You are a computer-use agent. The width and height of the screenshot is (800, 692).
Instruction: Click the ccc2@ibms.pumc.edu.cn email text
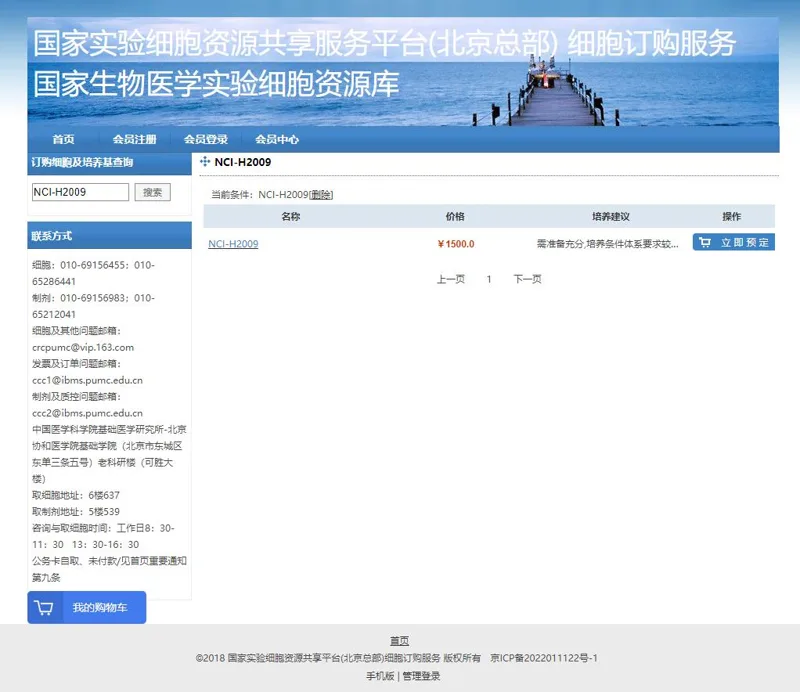coord(87,413)
